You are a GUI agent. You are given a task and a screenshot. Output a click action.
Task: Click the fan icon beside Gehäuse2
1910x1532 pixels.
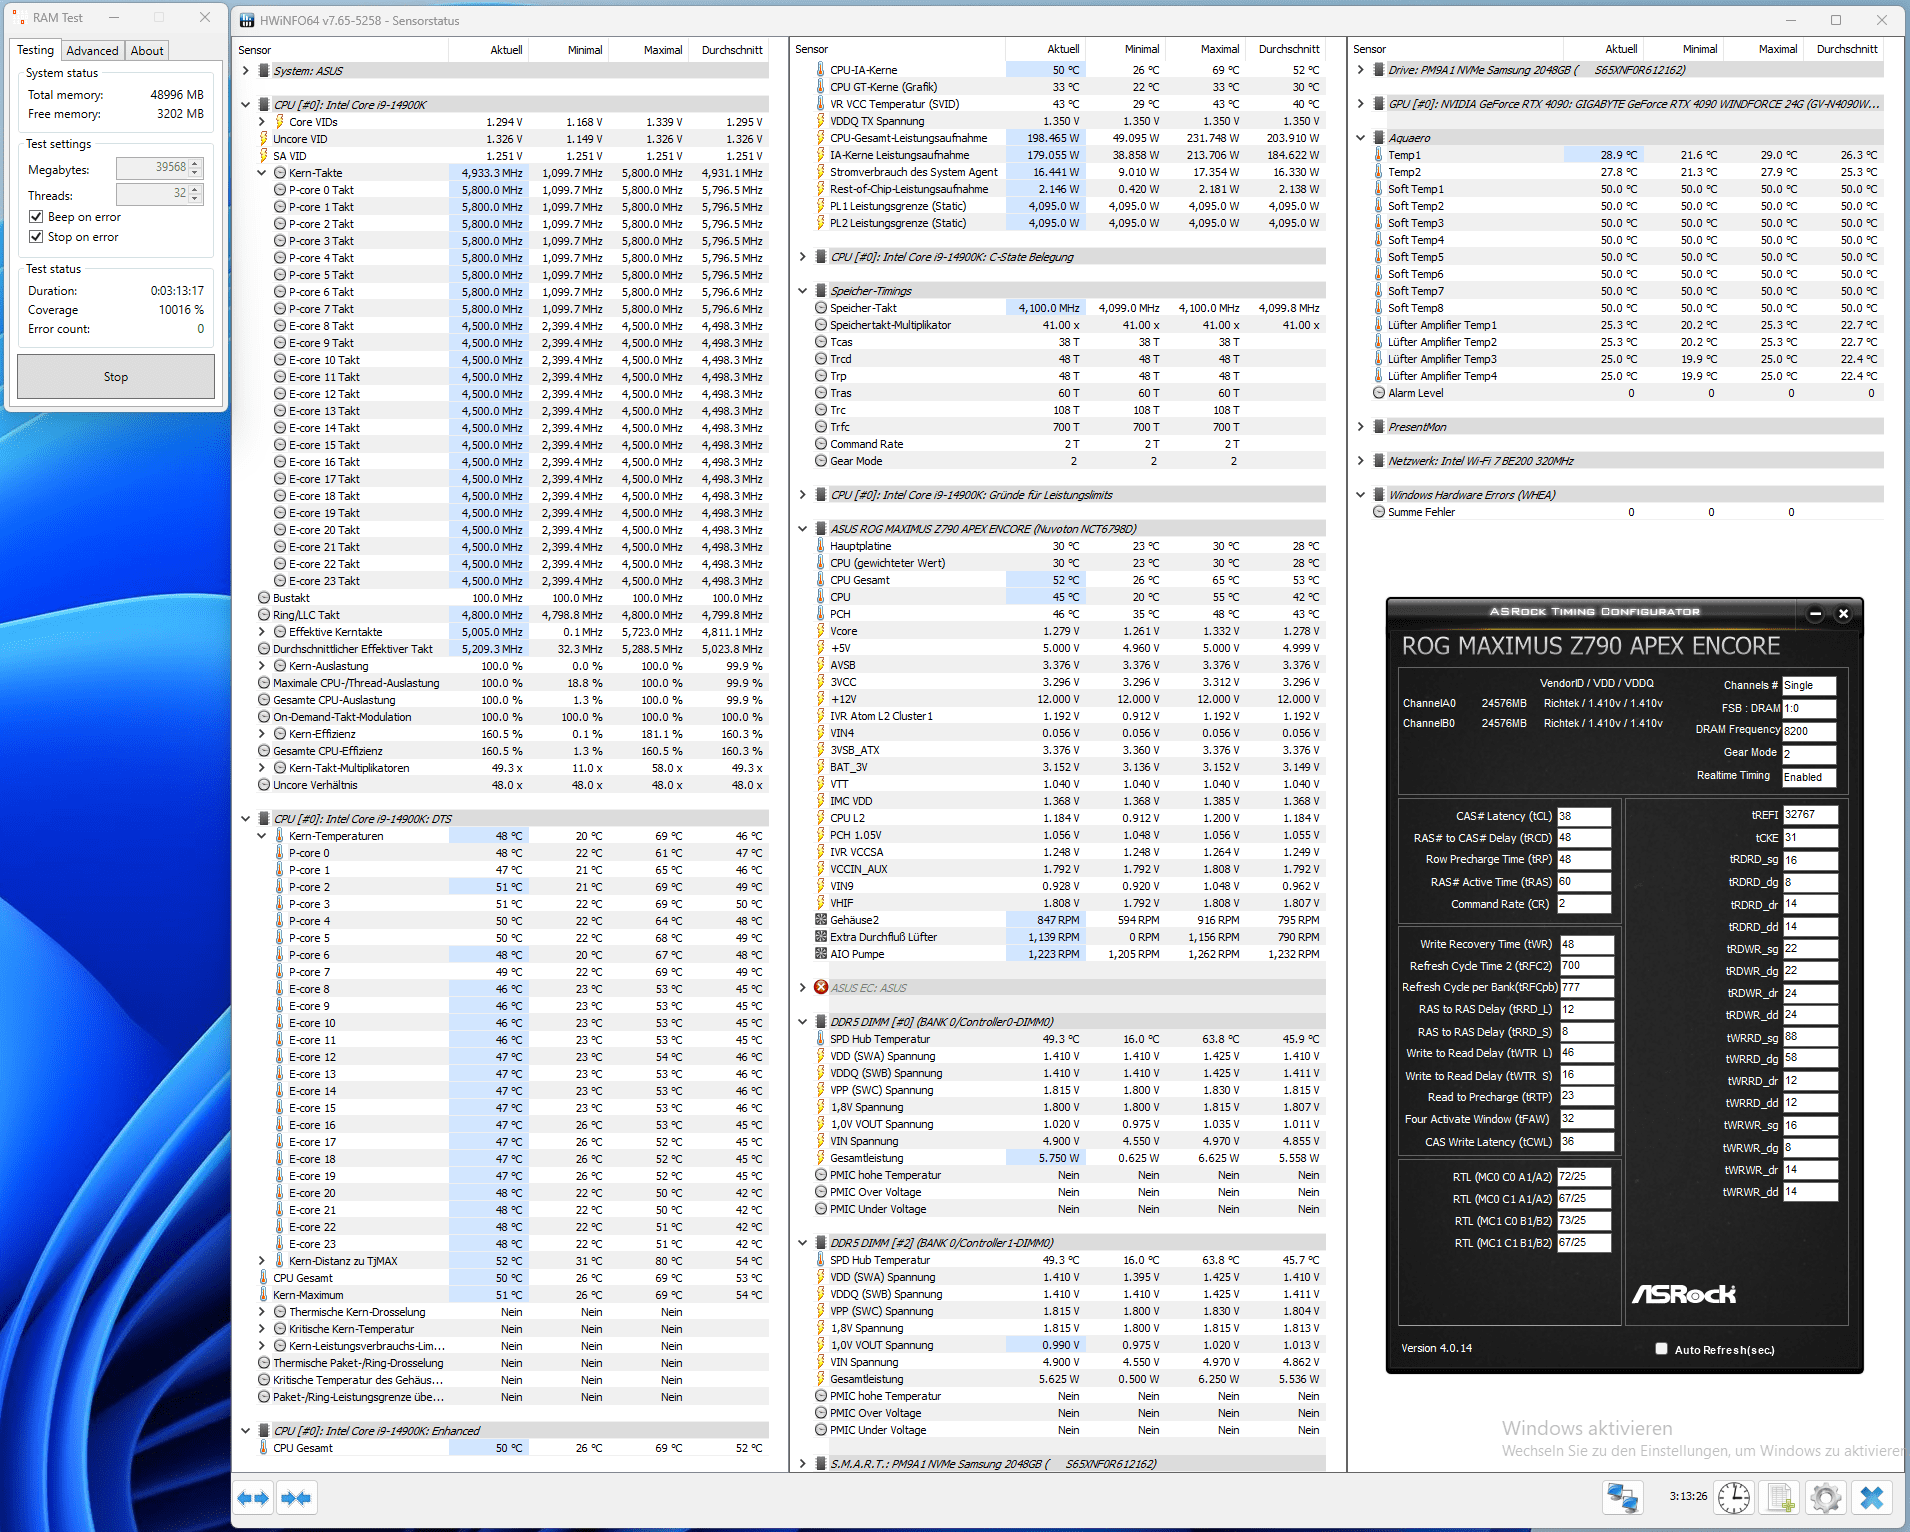point(821,920)
